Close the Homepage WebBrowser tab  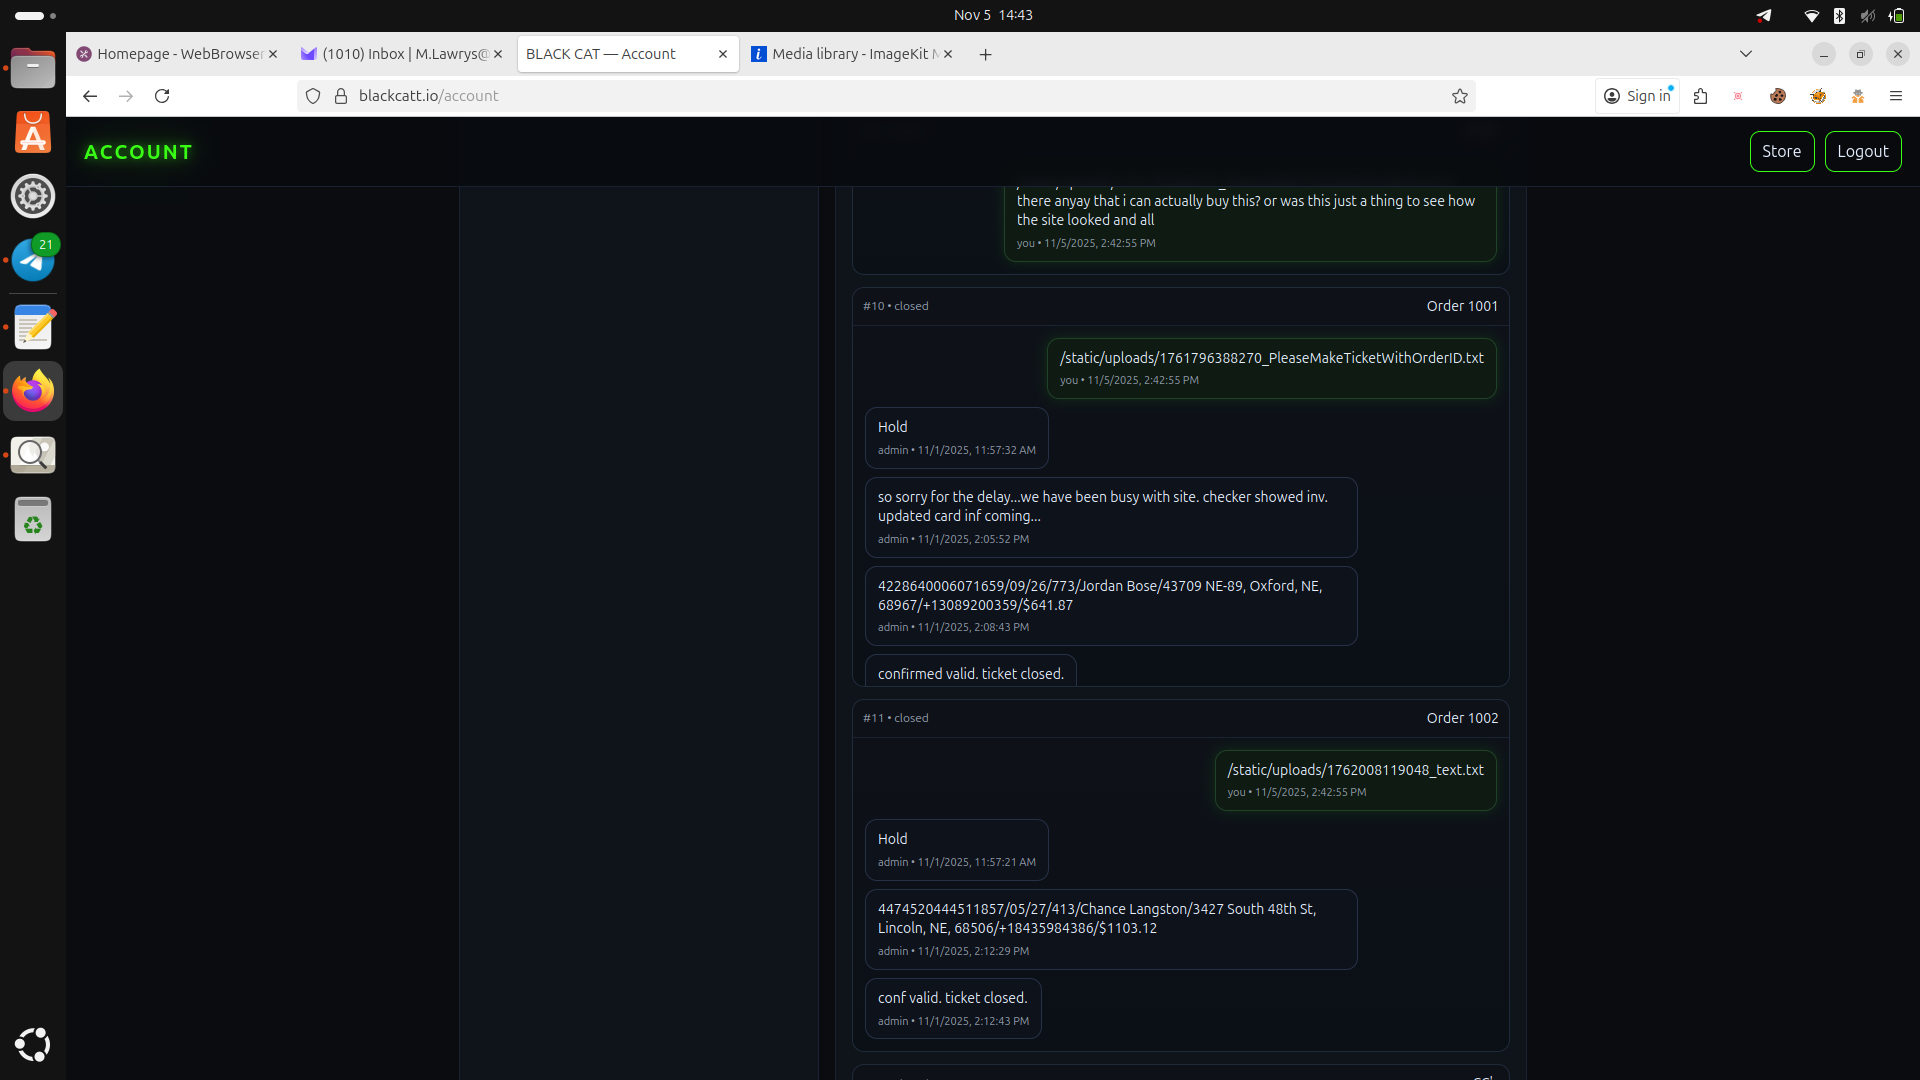pos(273,54)
